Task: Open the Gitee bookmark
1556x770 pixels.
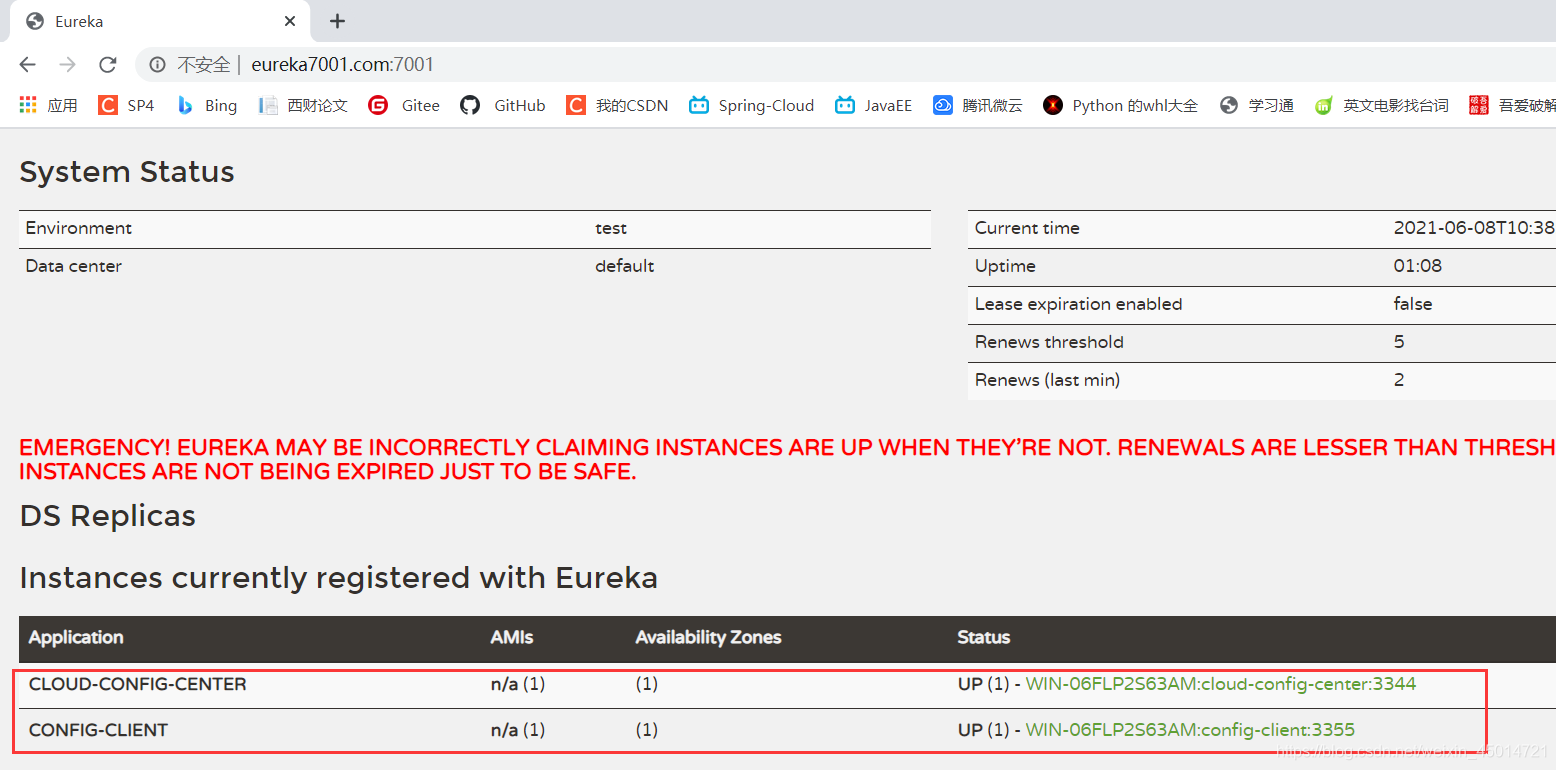Action: (404, 105)
